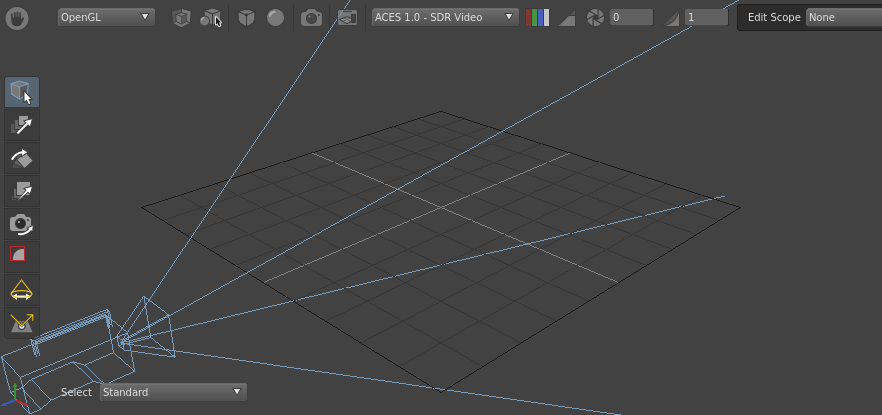Activate the translate tool with diagonal arrow

click(22, 125)
